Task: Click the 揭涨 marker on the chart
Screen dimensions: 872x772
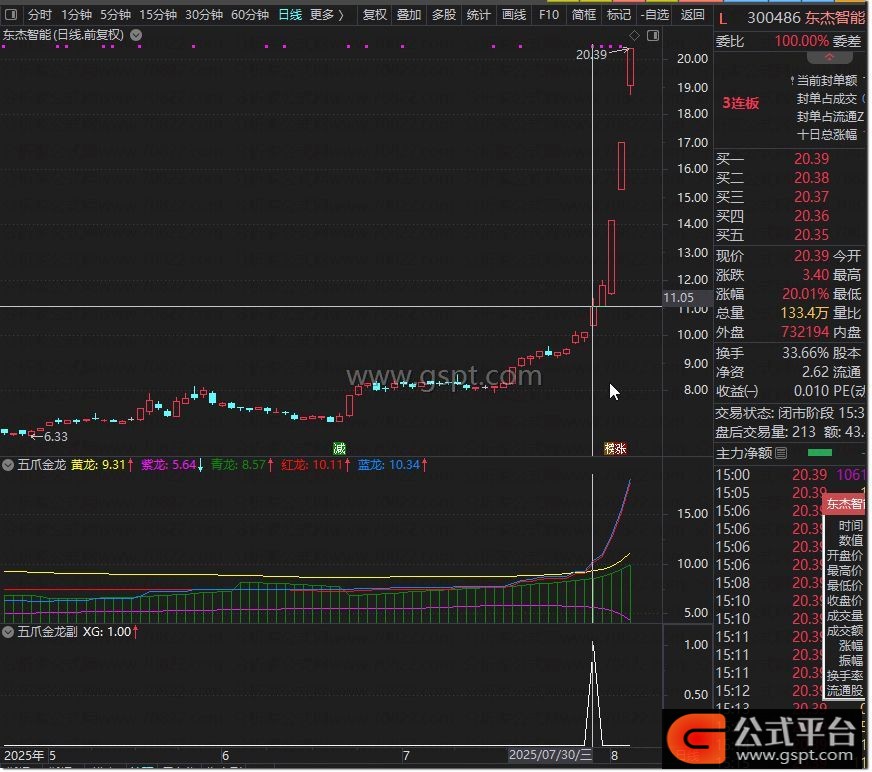Action: (x=617, y=449)
